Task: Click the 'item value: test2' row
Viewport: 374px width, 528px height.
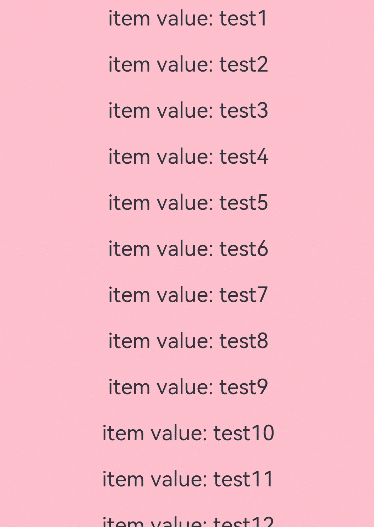Action: [188, 64]
